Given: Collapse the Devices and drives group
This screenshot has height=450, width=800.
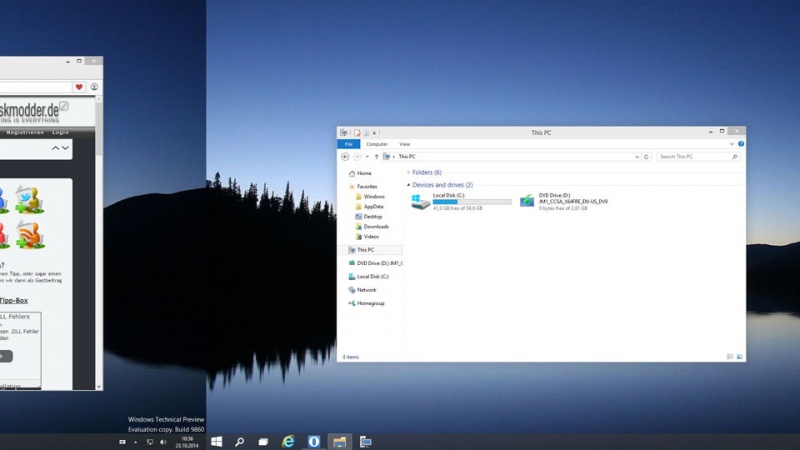Looking at the screenshot, I should tap(408, 185).
